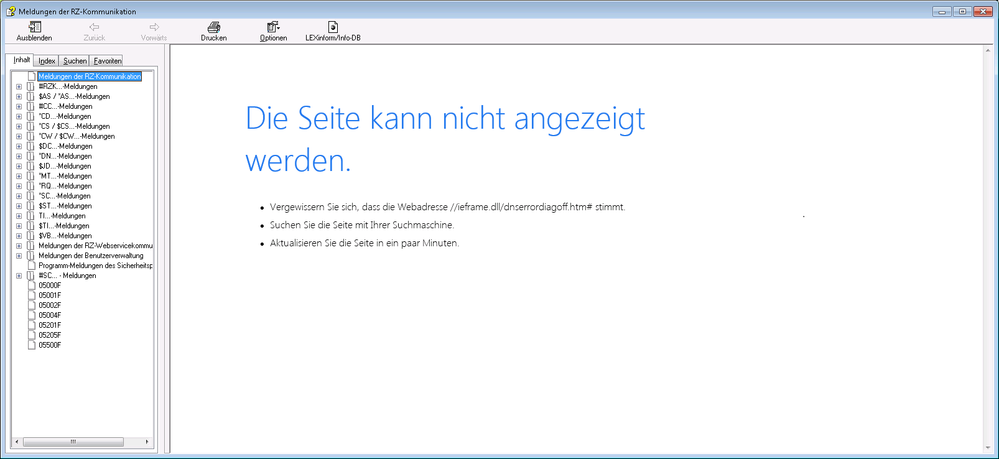
Task: Expand Meldungen der RZ-Webservicekommunikation node
Action: pyautogui.click(x=18, y=246)
